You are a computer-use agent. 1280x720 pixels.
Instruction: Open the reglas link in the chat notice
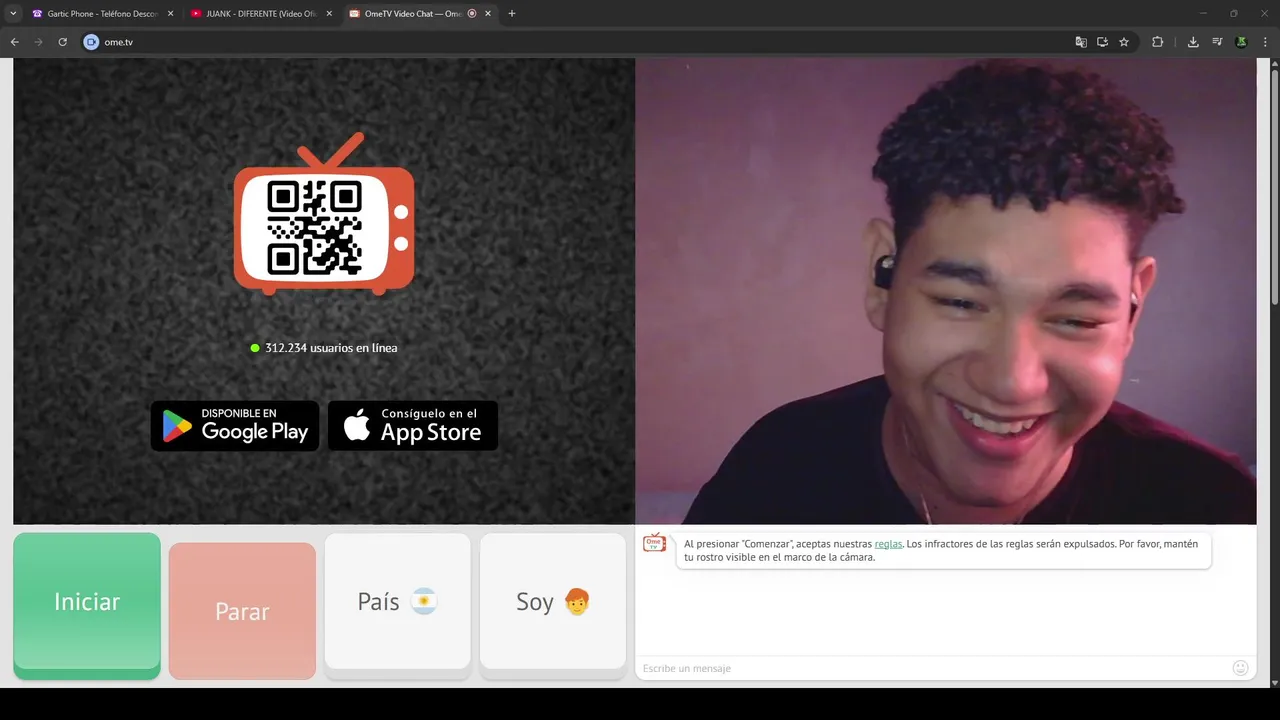click(888, 544)
